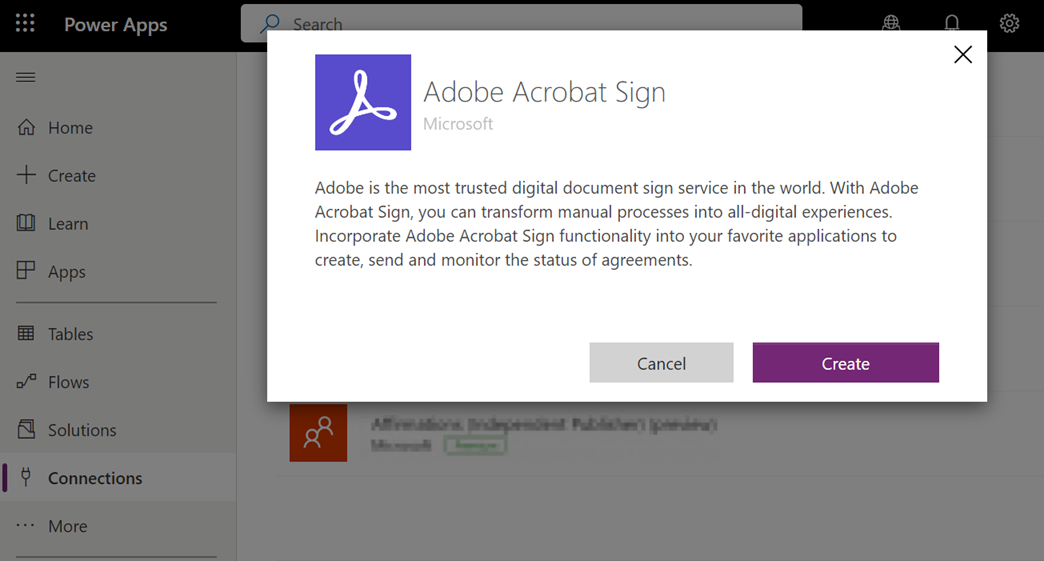Viewport: 1044px width, 561px height.
Task: Open Apps page in navigation
Action: [x=67, y=272]
